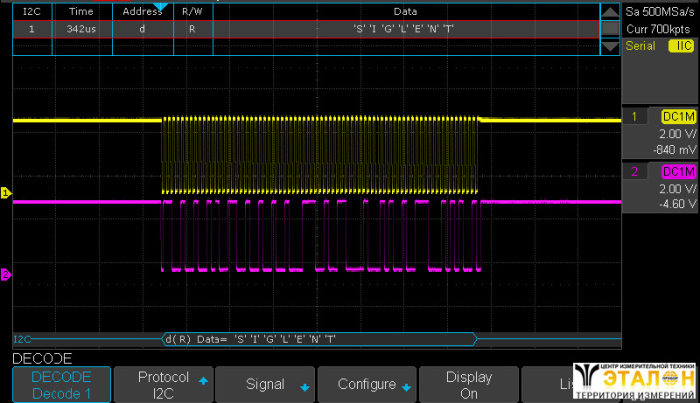Open the Protocol I2C selection menu
Image resolution: width=700 pixels, height=403 pixels.
(x=163, y=384)
